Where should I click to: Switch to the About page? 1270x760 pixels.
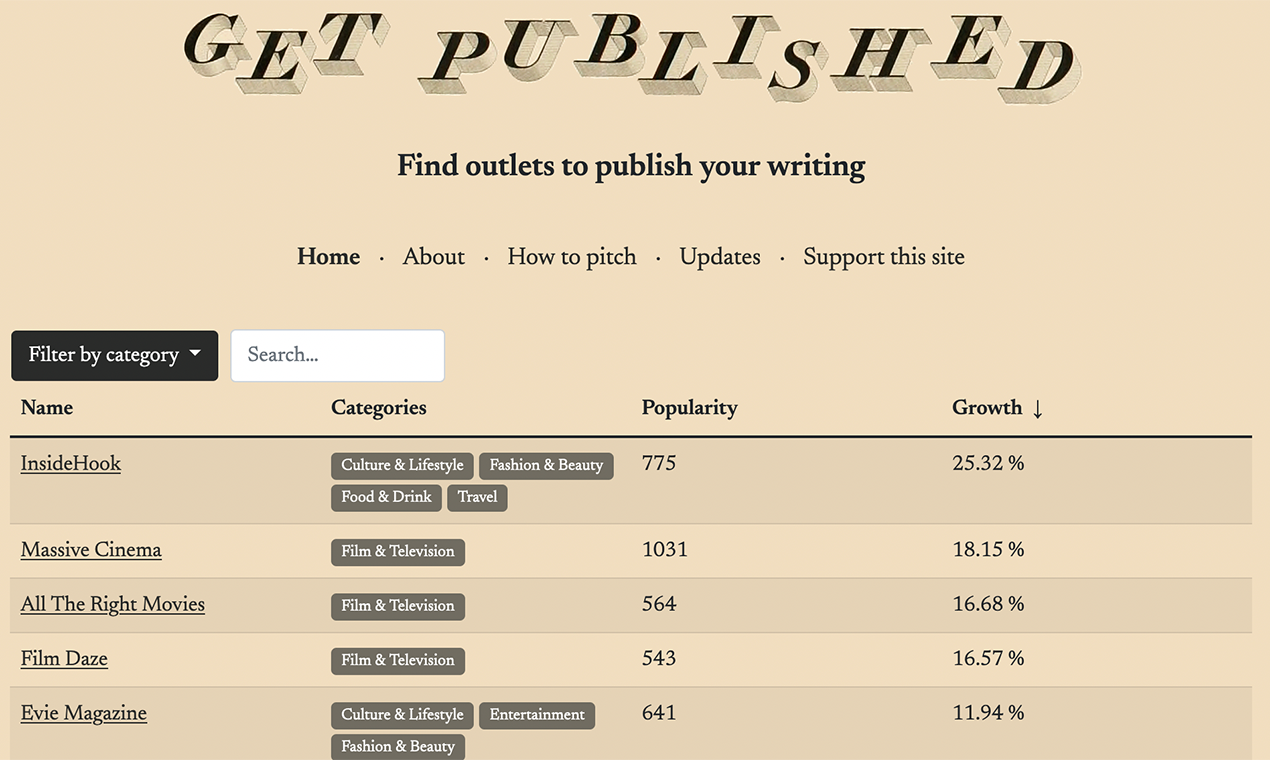(x=433, y=257)
